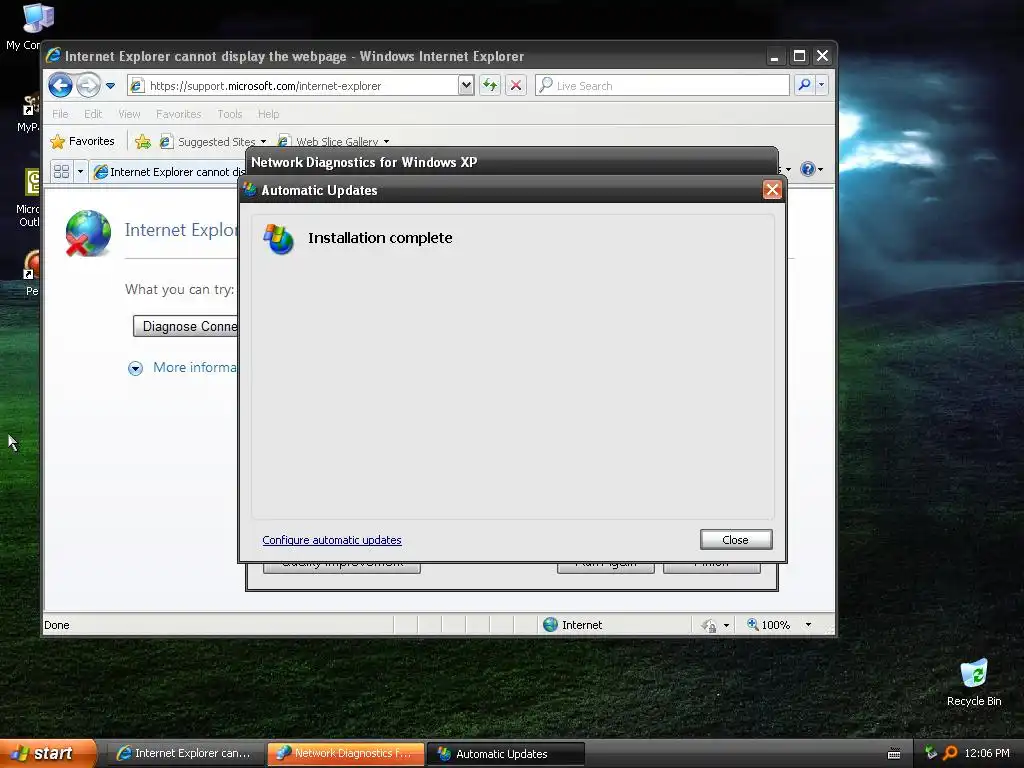Viewport: 1024px width, 768px height.
Task: Click the Back arrow in Internet Explorer
Action: 60,85
